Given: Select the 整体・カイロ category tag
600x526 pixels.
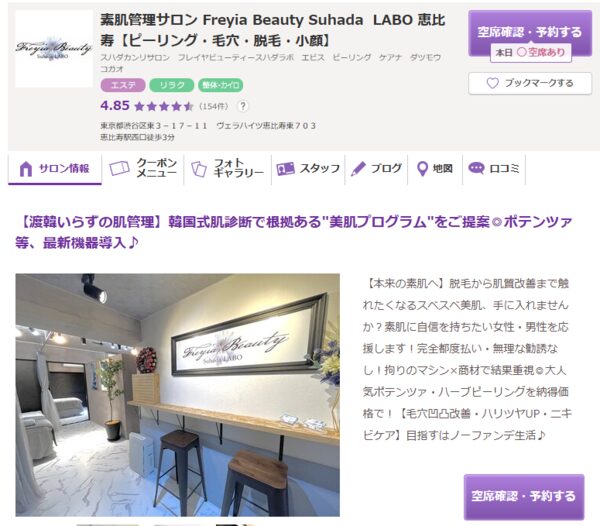Looking at the screenshot, I should (220, 85).
